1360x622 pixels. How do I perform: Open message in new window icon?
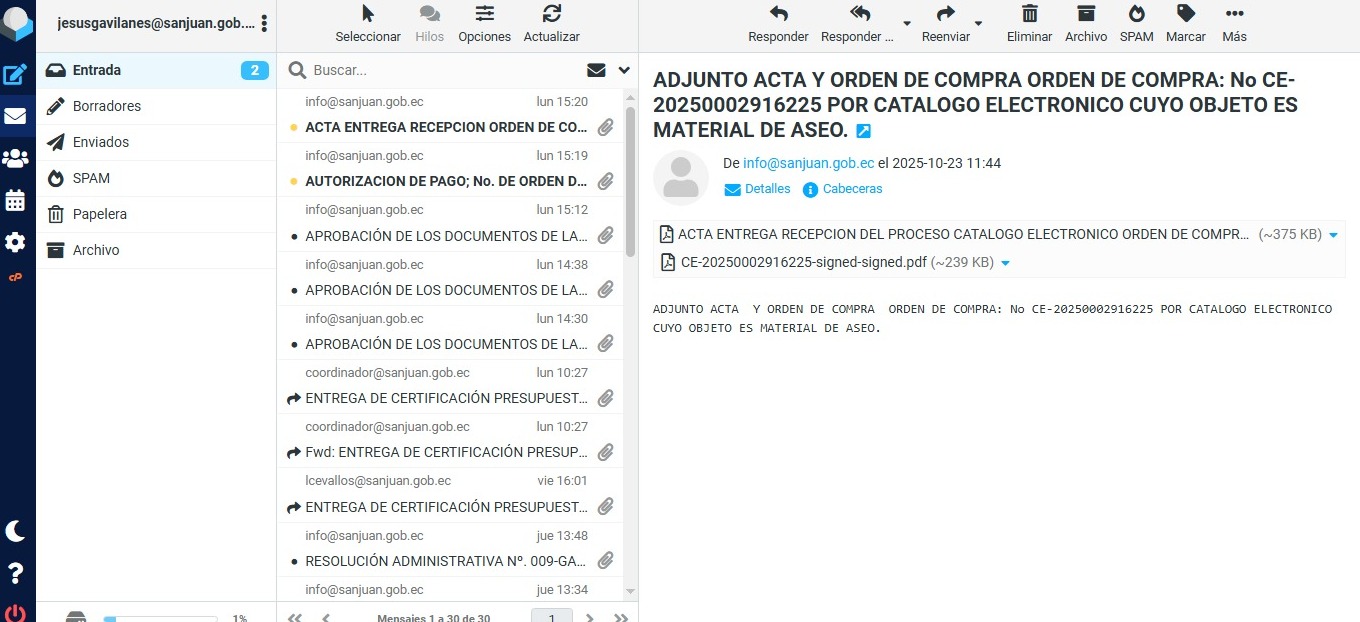[x=864, y=131]
